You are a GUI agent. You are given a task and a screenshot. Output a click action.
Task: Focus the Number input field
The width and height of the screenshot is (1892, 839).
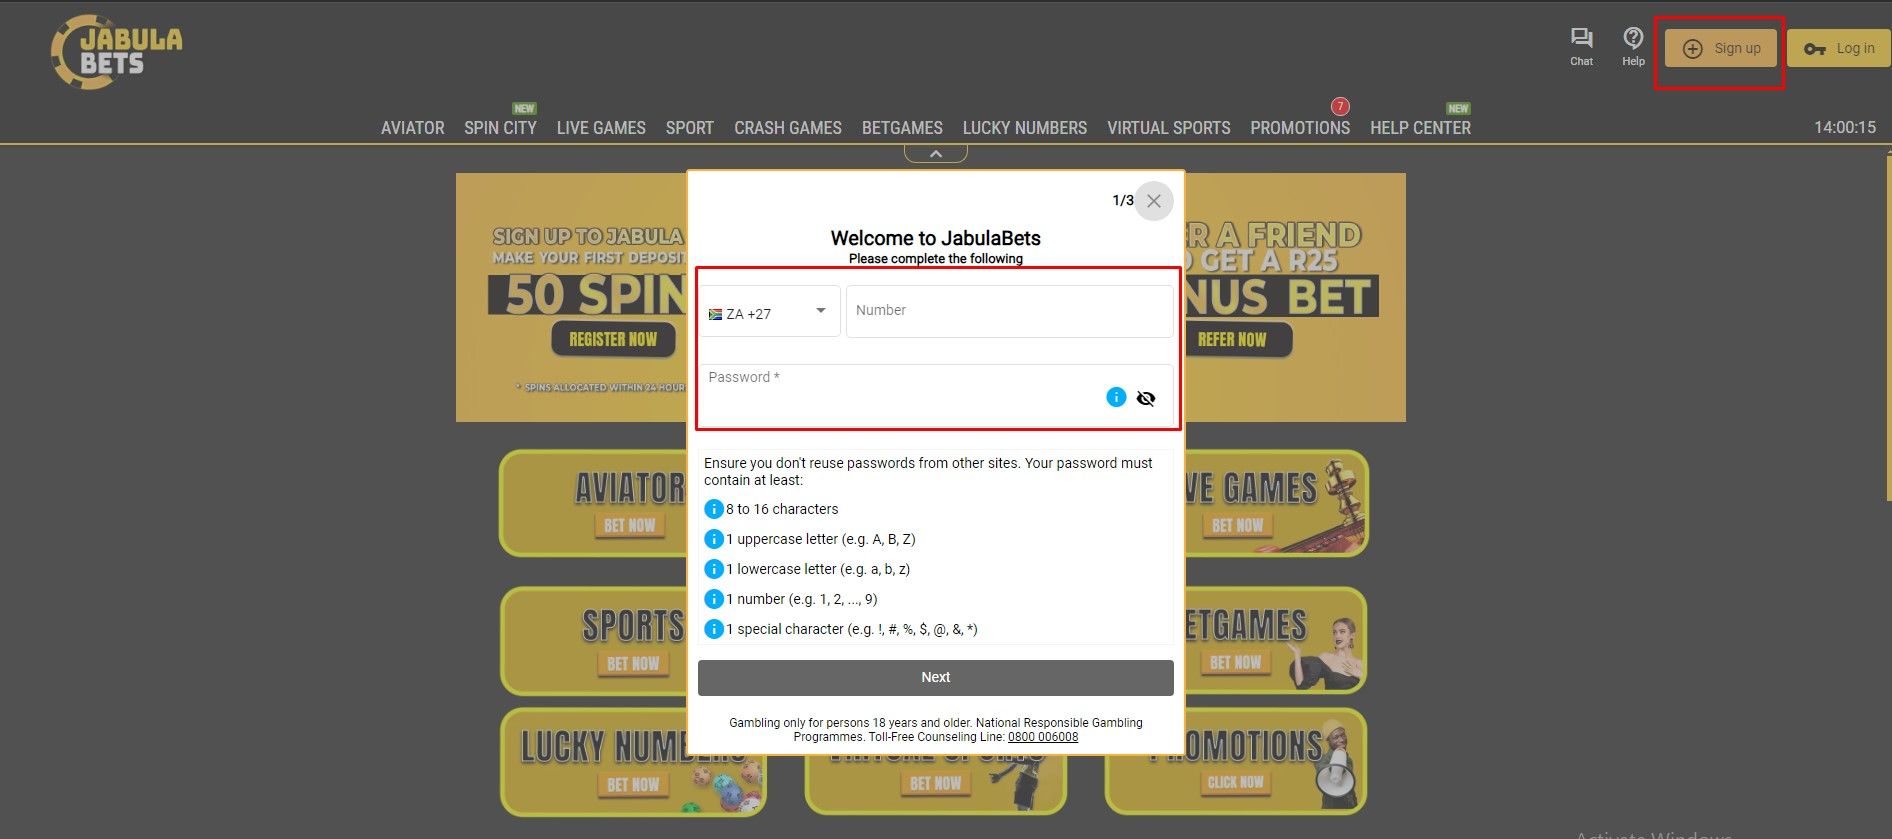pyautogui.click(x=1009, y=311)
